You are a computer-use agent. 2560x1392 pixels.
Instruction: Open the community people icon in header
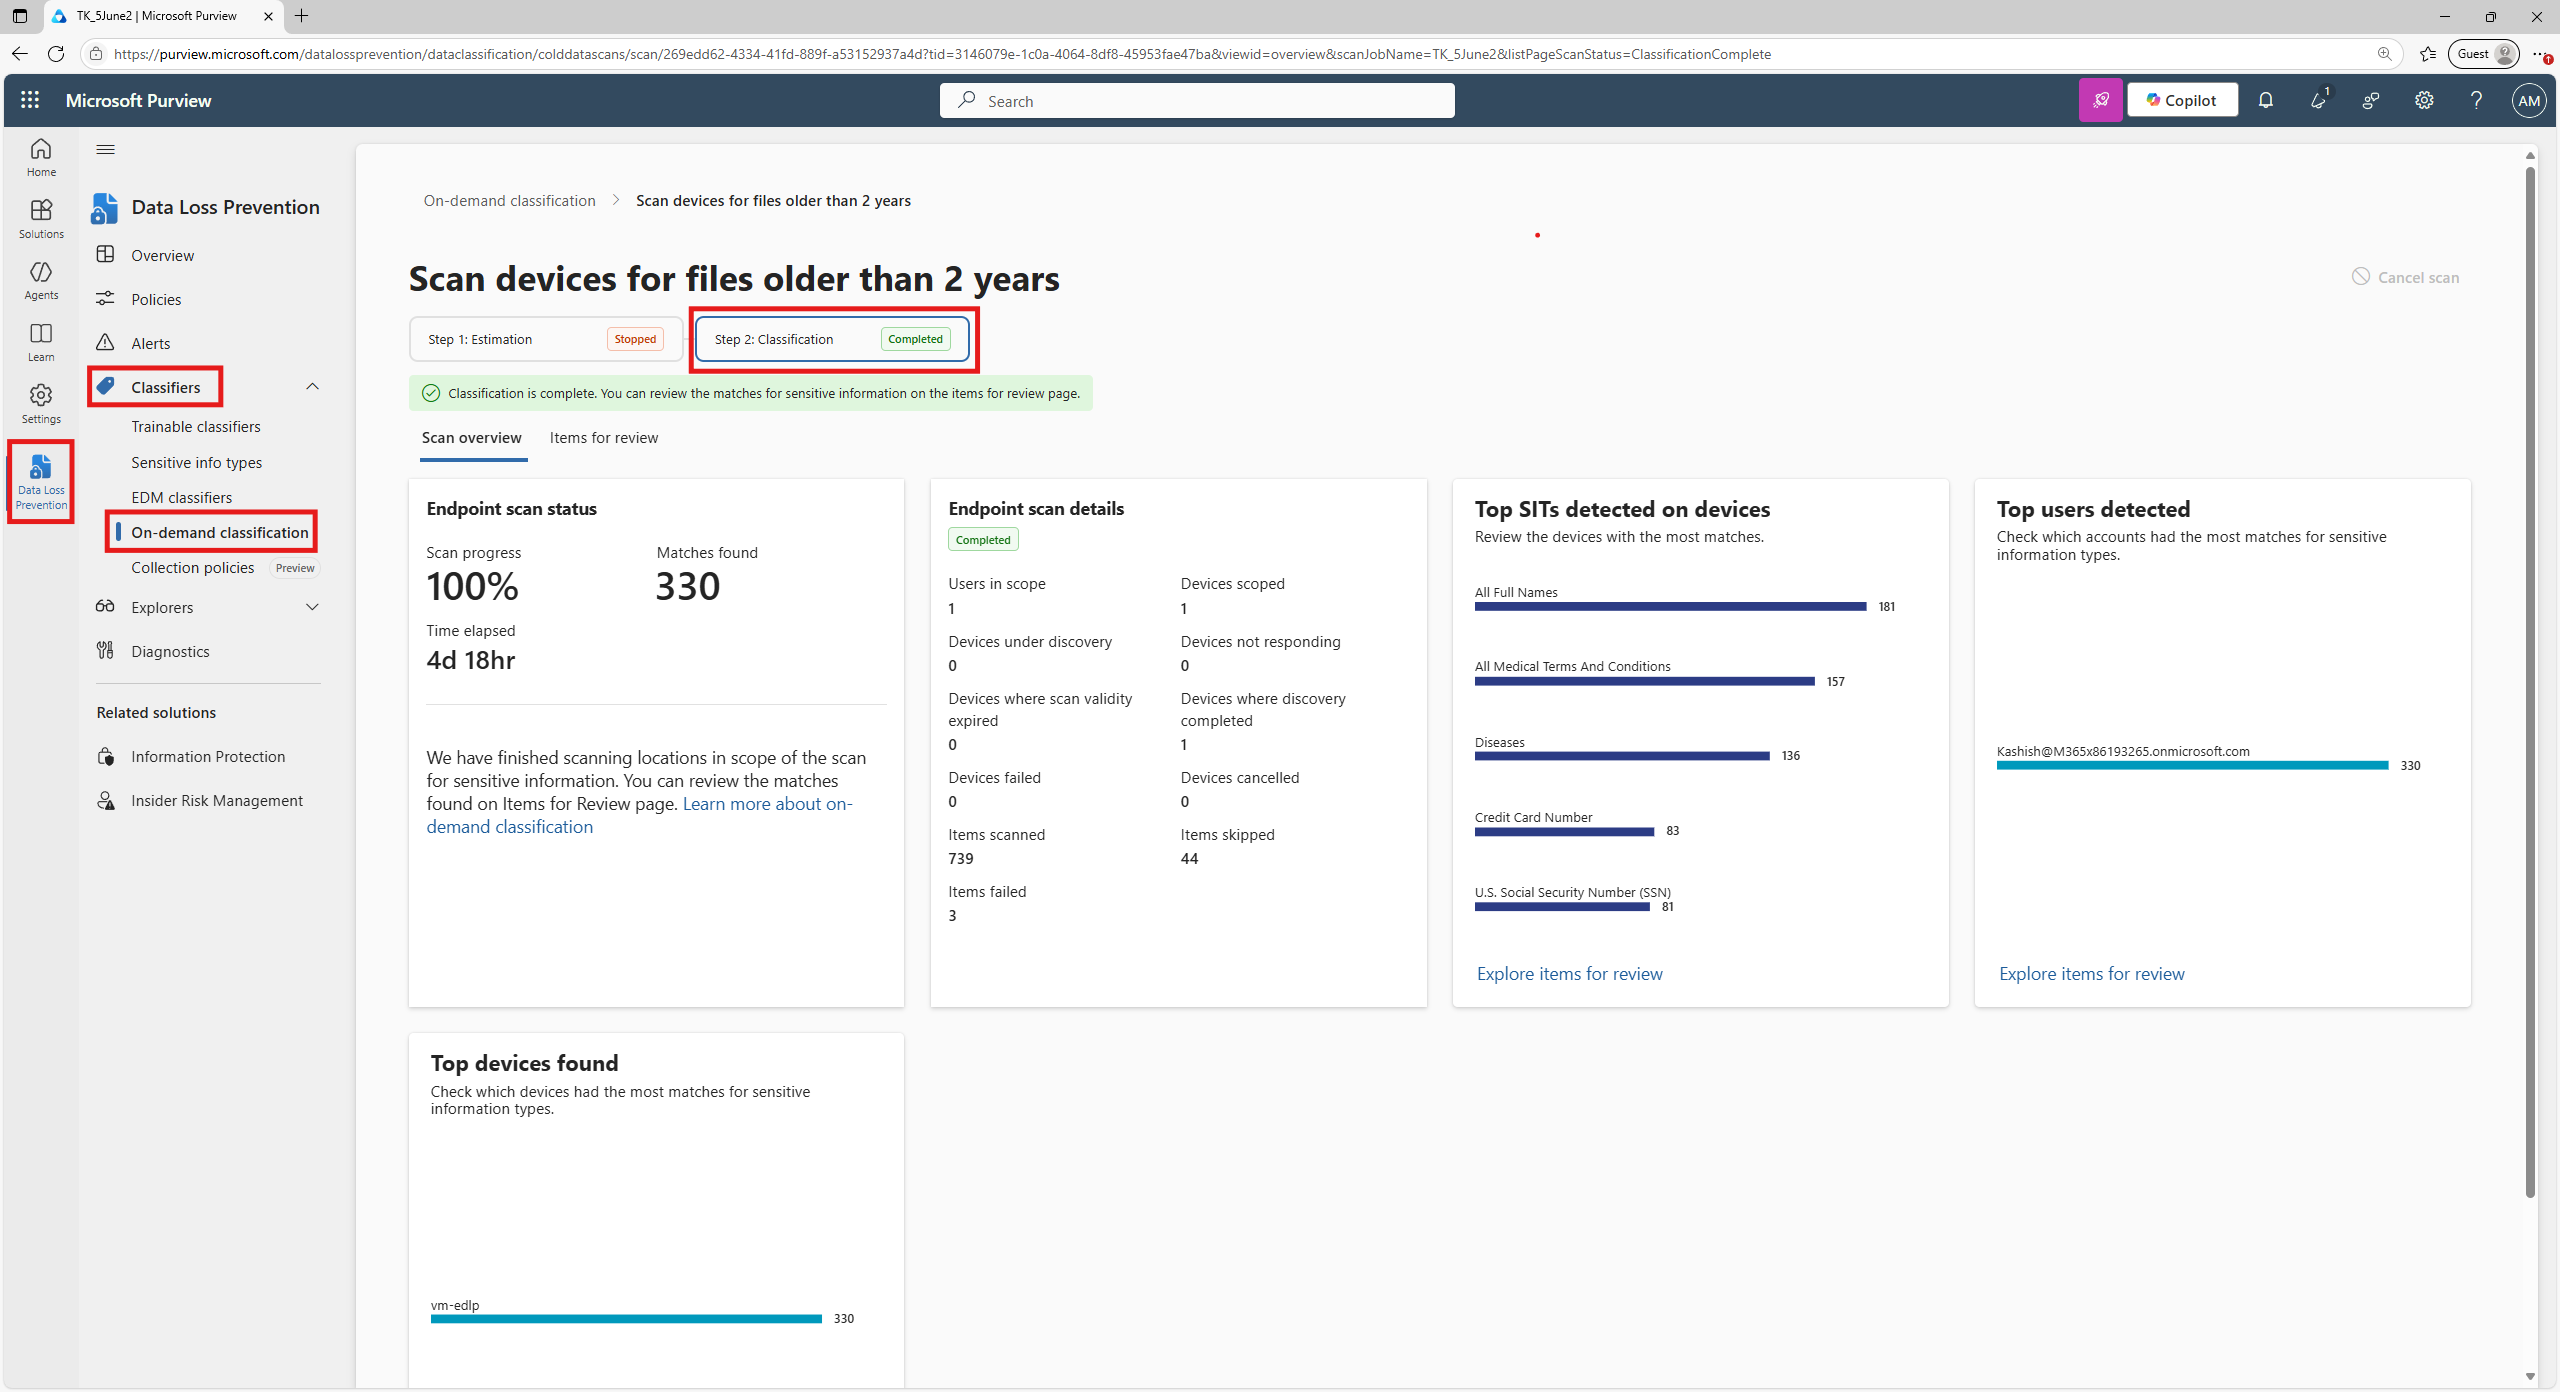click(2371, 100)
